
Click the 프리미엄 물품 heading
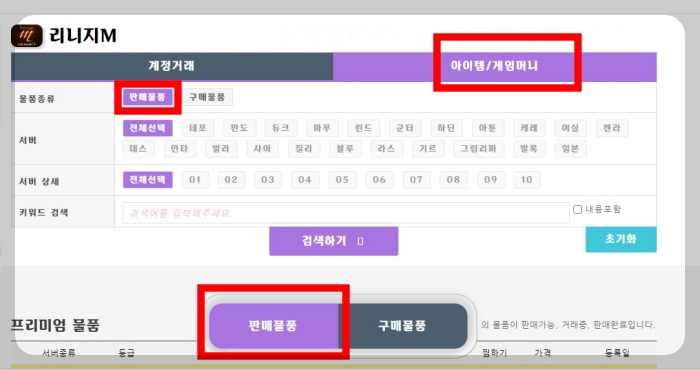55,325
